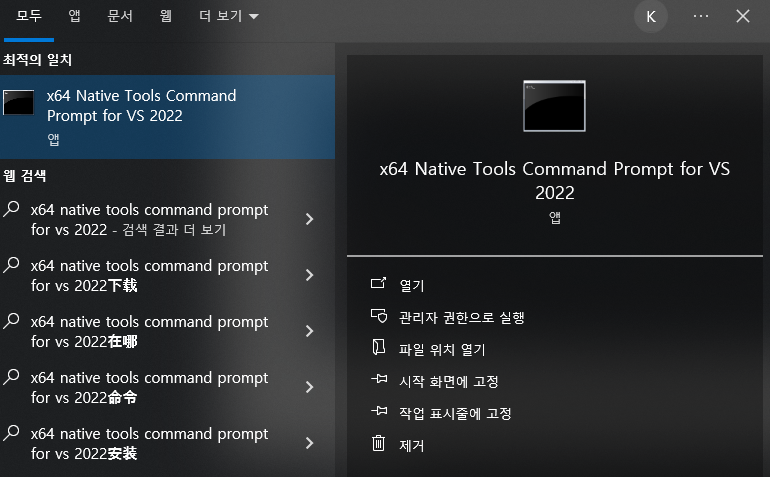The image size is (770, 477).
Task: Switch to the 앱 tab
Action: tap(74, 16)
